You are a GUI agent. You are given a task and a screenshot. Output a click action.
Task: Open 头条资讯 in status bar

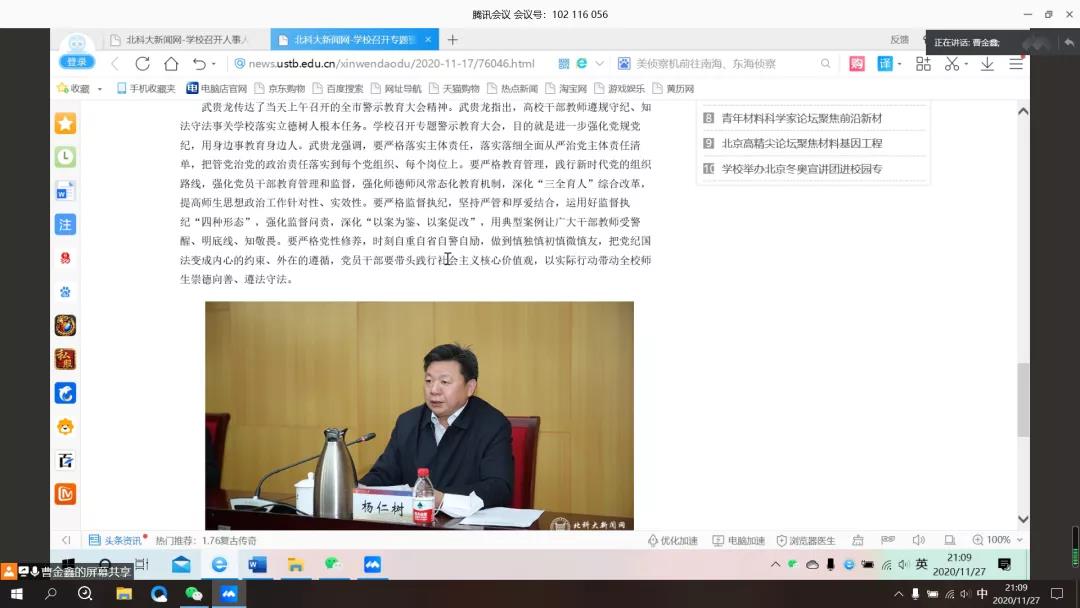(116, 541)
